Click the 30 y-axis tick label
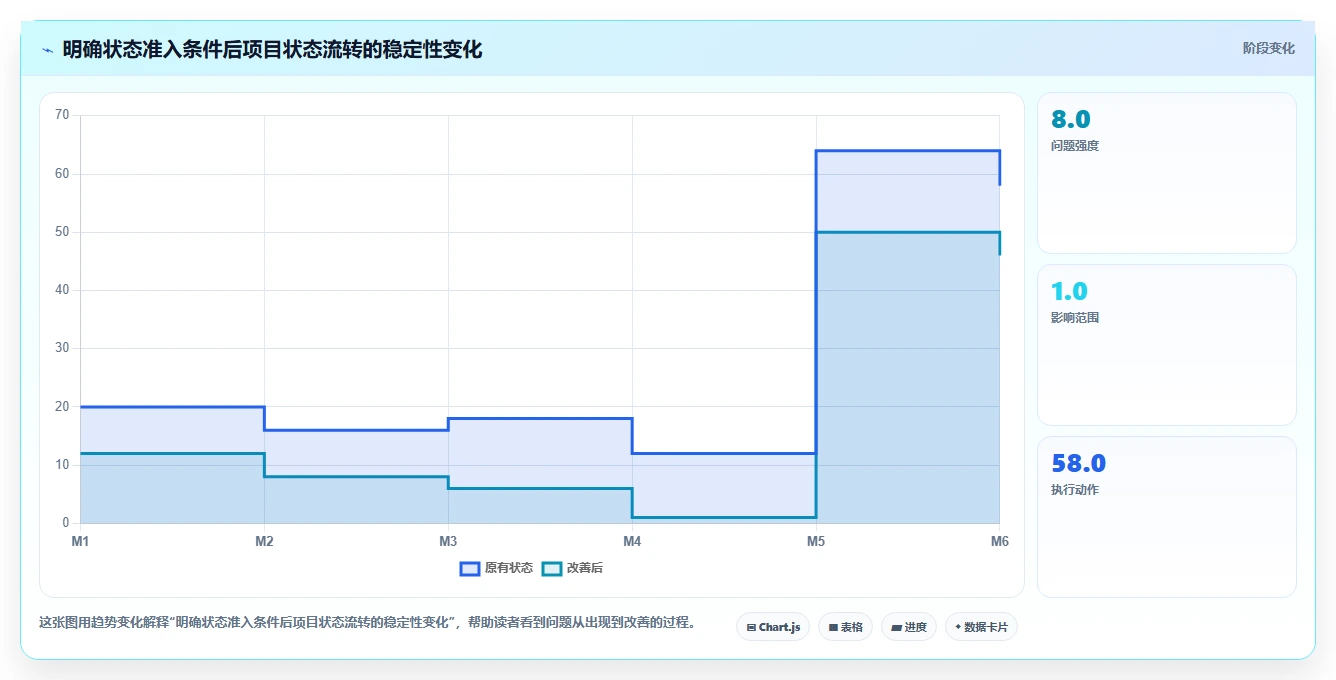 (x=62, y=348)
